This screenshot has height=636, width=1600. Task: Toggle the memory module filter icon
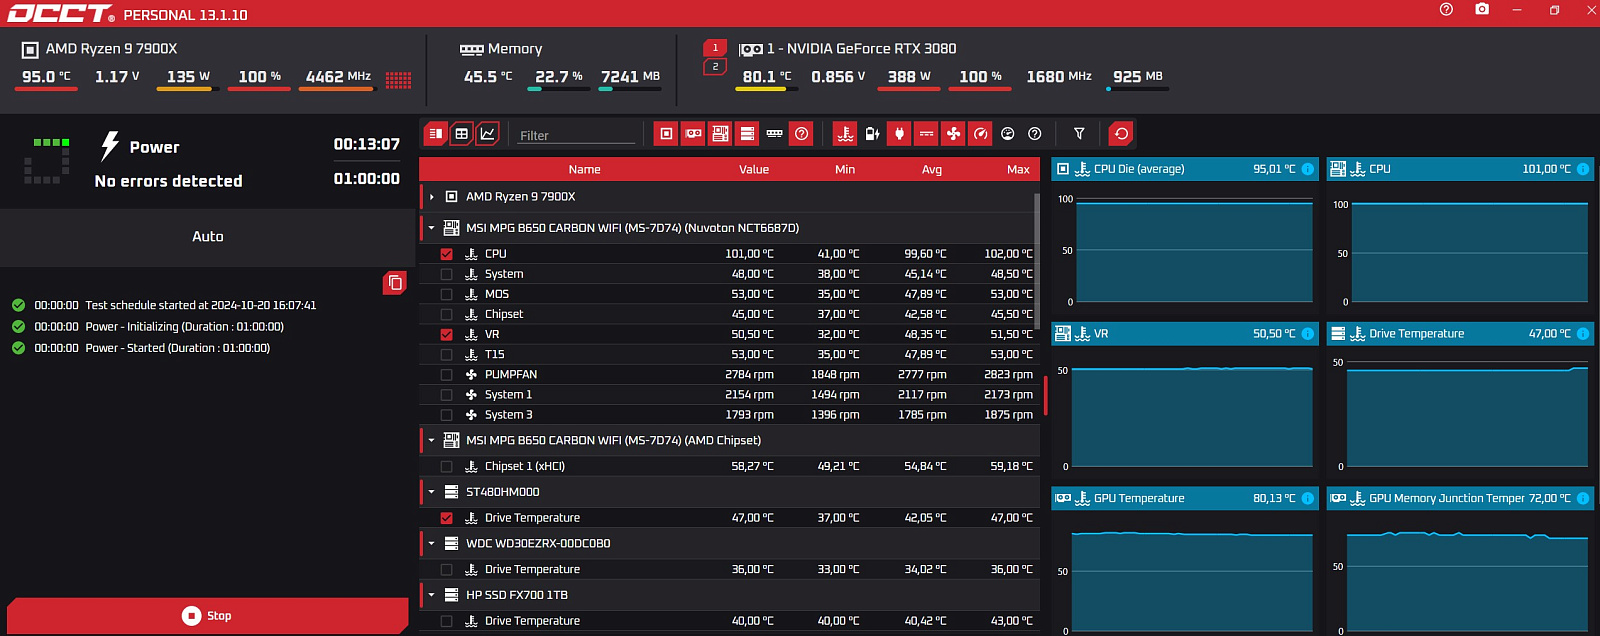[774, 134]
